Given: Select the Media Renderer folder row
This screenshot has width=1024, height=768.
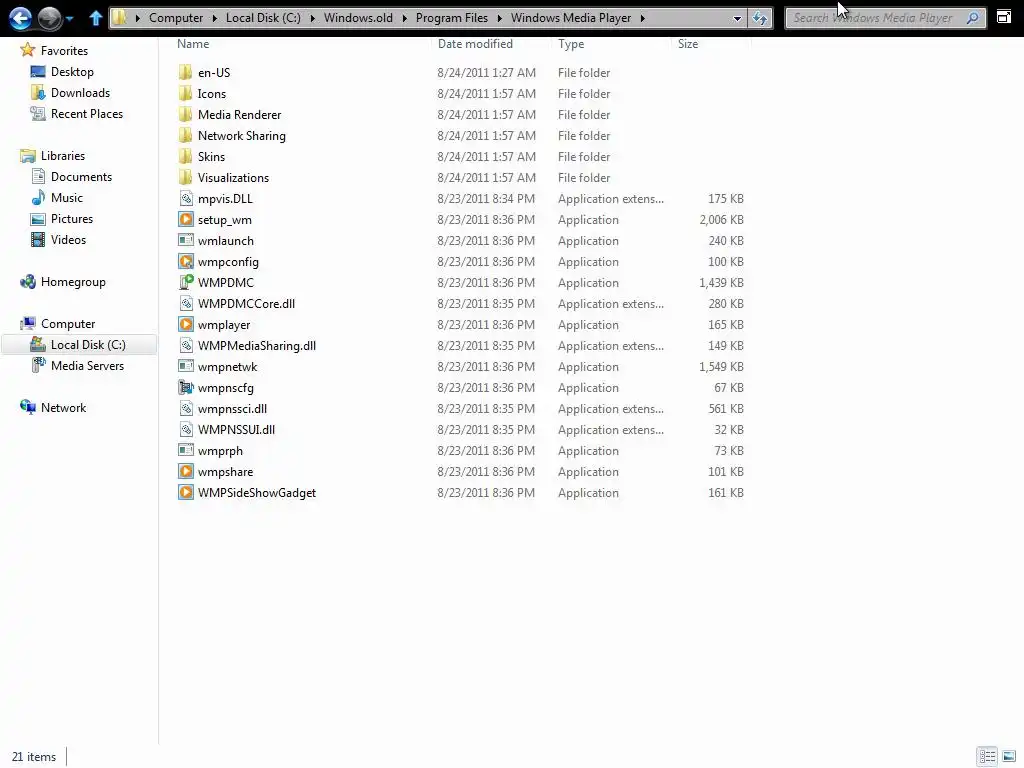Looking at the screenshot, I should click(460, 114).
